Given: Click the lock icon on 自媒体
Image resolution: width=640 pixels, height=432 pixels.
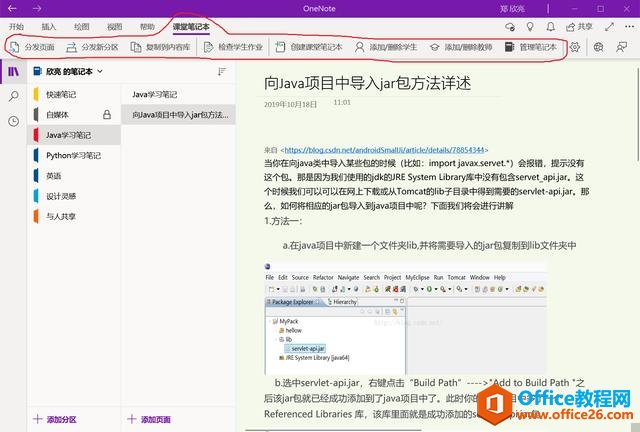Looking at the screenshot, I should (107, 114).
